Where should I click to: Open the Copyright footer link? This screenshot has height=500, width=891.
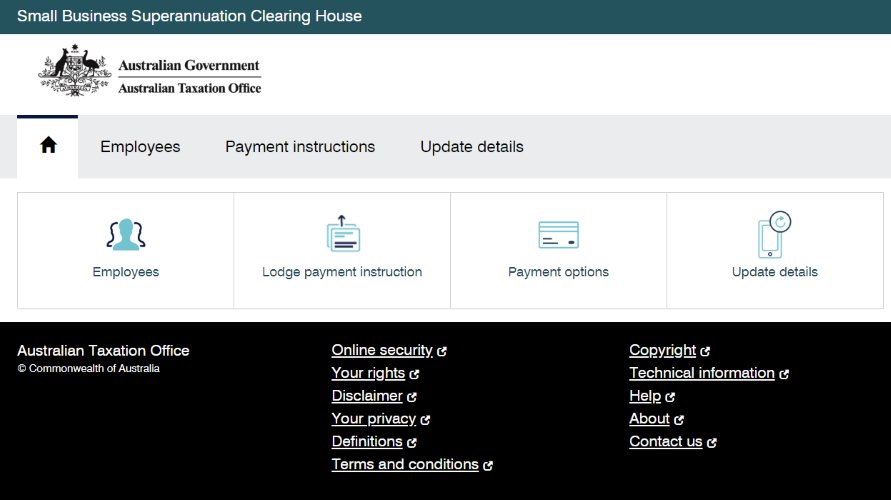(663, 350)
